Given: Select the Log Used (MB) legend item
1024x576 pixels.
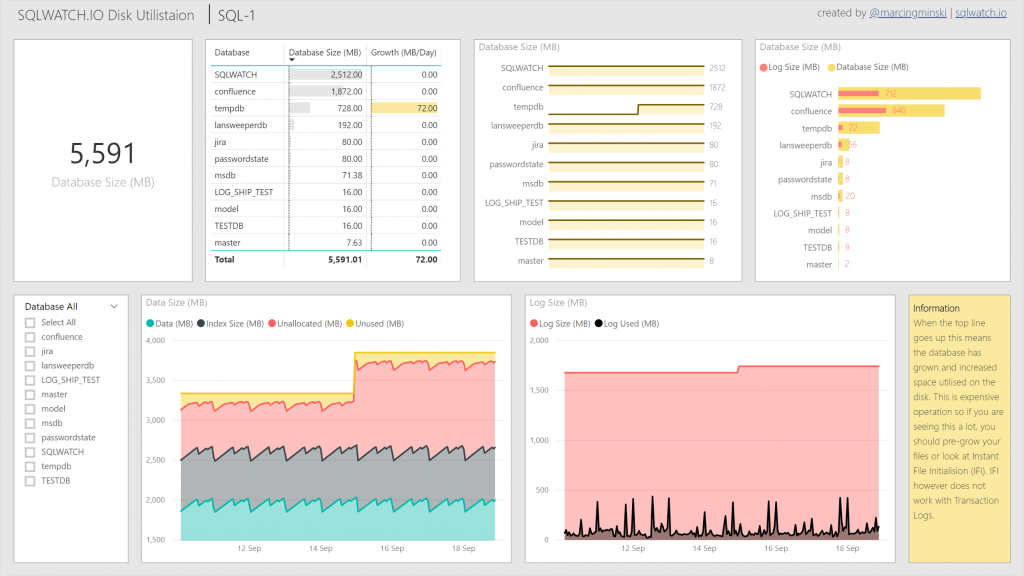Looking at the screenshot, I should coord(628,323).
